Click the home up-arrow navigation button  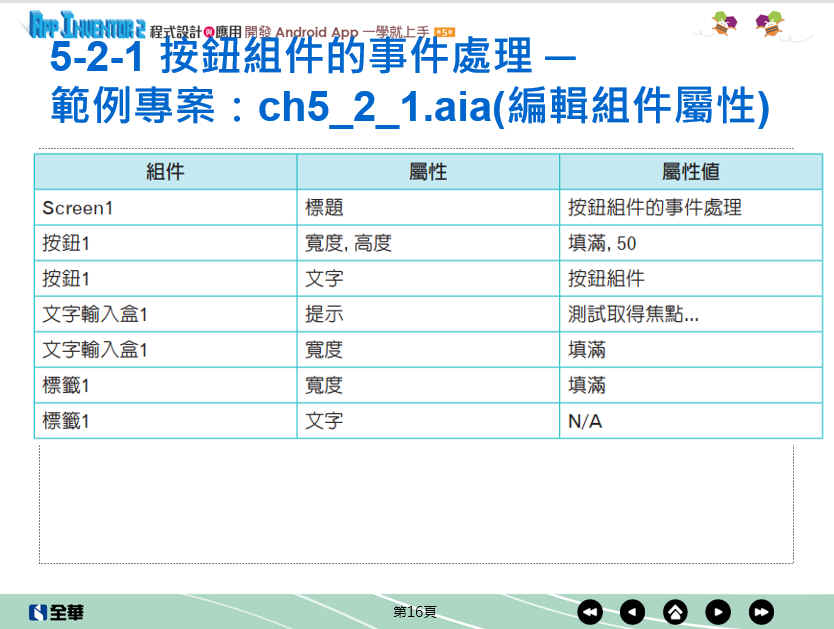(675, 612)
